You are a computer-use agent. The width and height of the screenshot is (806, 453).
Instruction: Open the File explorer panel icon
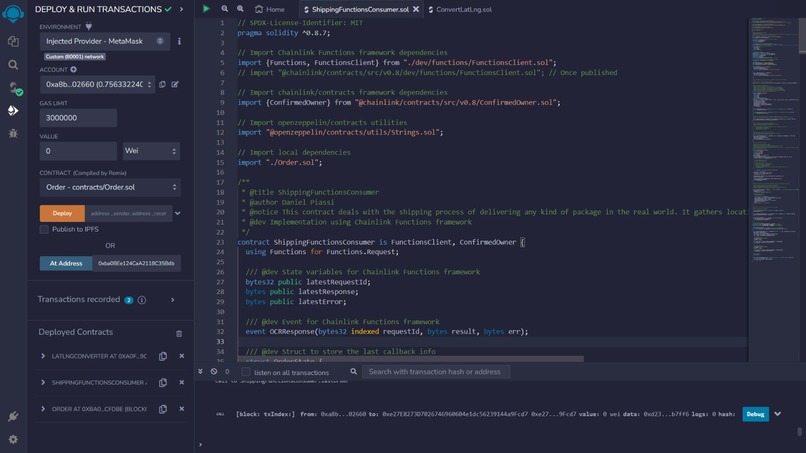[x=13, y=41]
